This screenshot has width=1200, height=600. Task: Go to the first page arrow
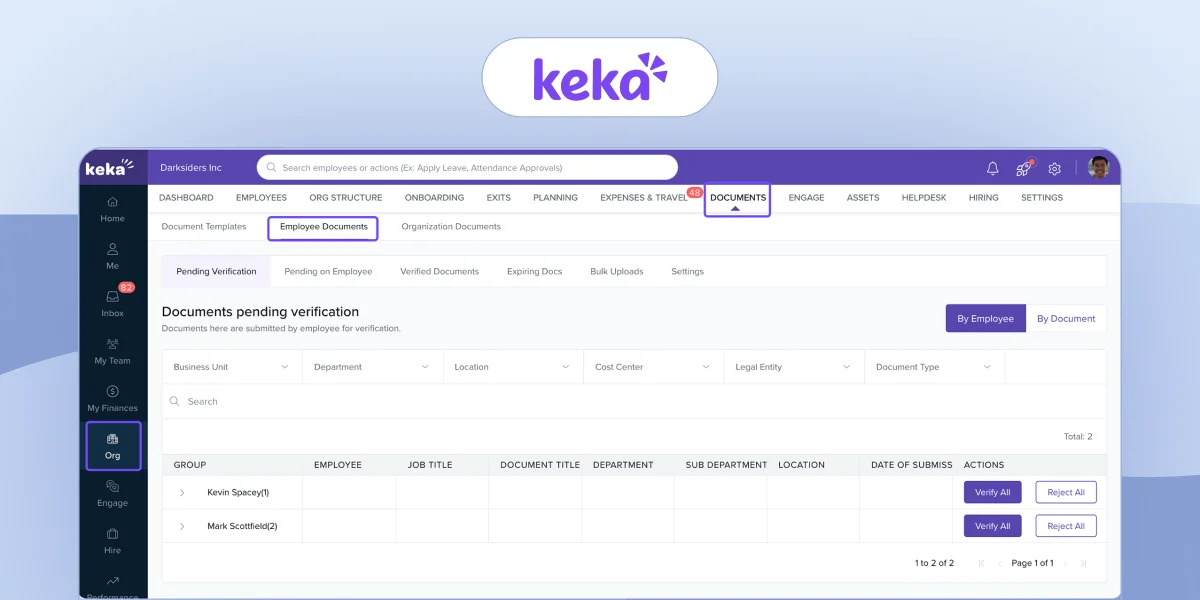click(981, 563)
